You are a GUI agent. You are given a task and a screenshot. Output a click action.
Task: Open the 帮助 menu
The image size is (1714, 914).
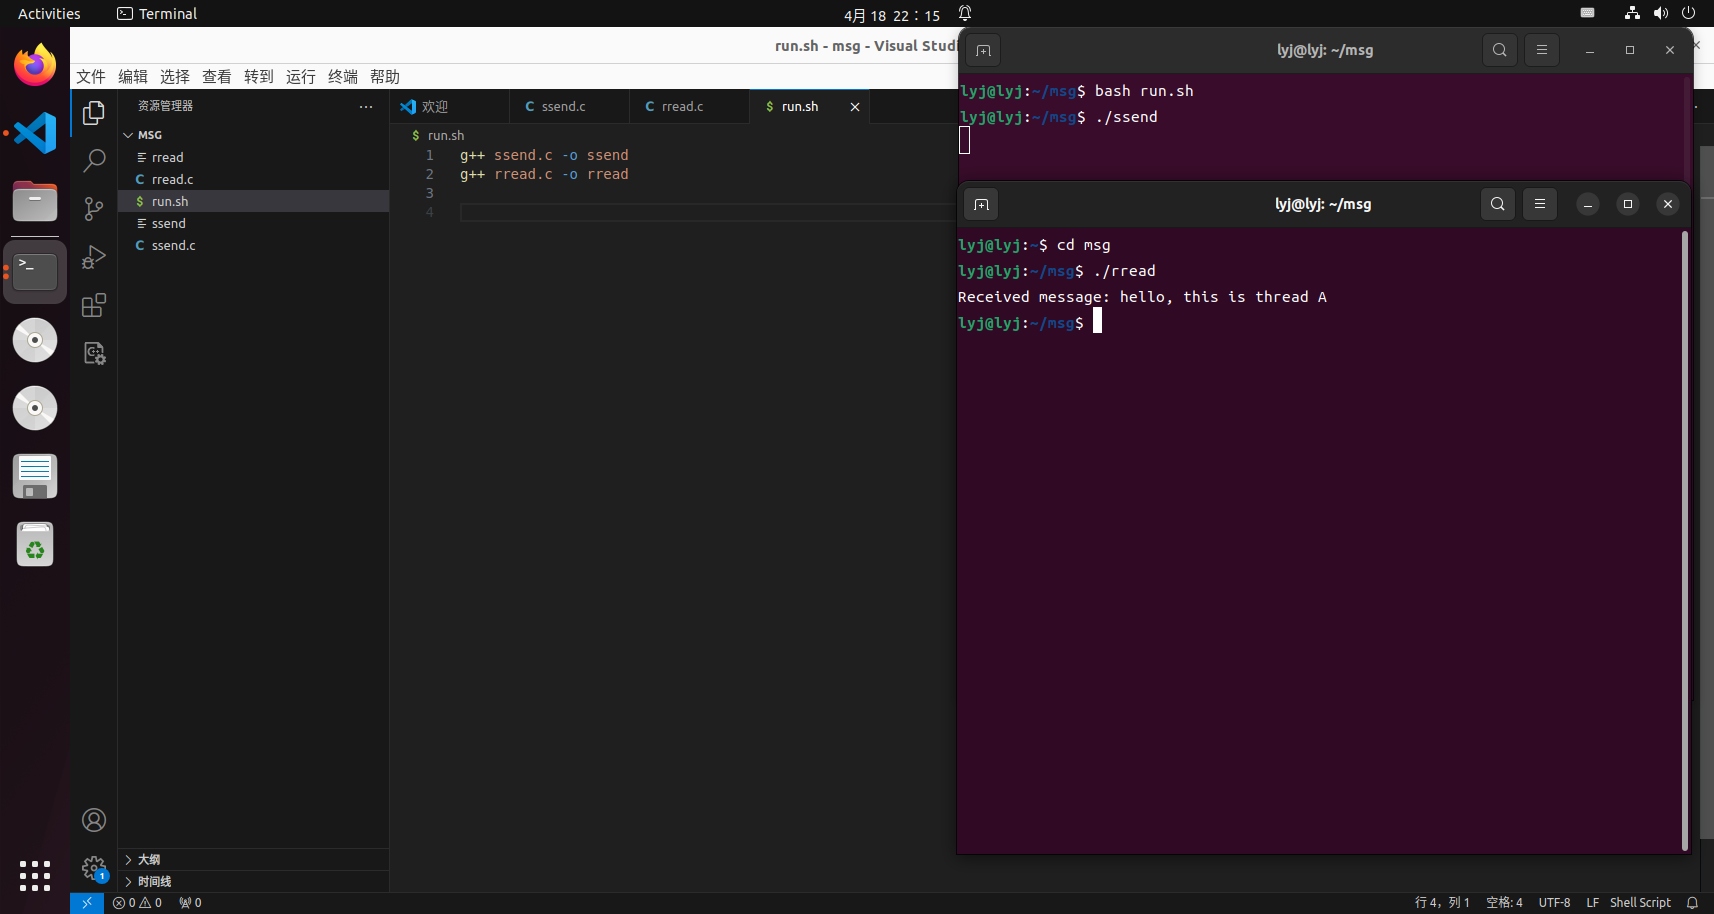[x=385, y=77]
